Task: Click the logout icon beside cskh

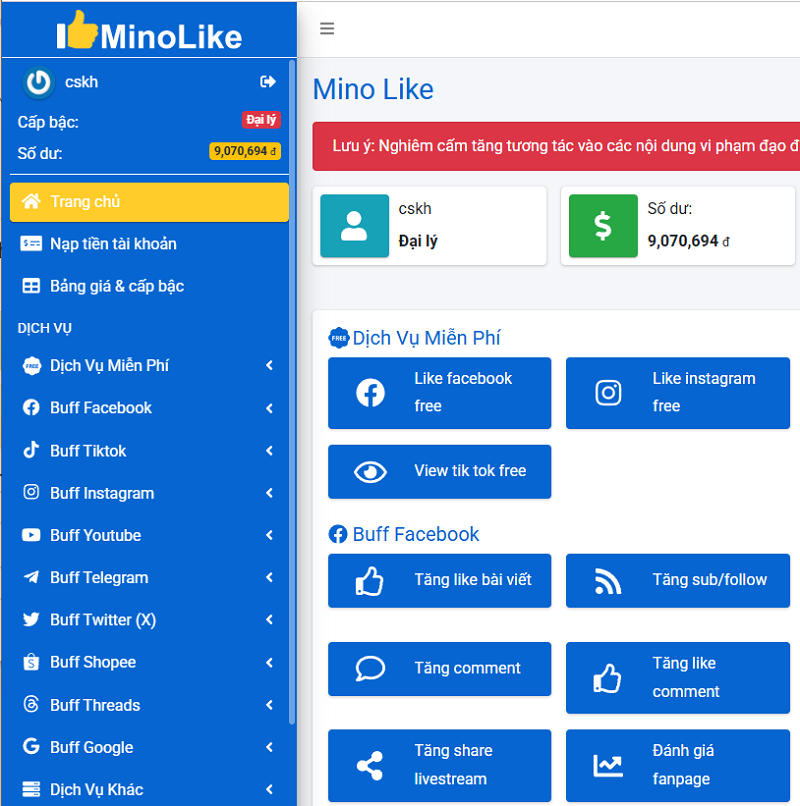Action: tap(268, 82)
